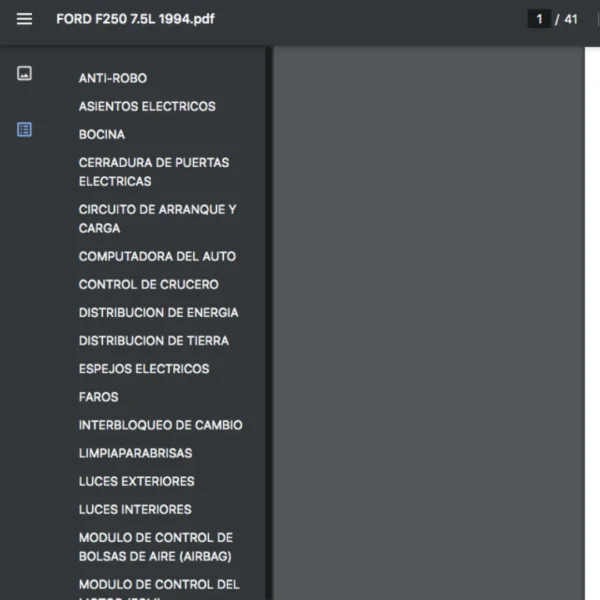The image size is (600, 600).
Task: Jump to the BOCINA section
Action: point(102,134)
